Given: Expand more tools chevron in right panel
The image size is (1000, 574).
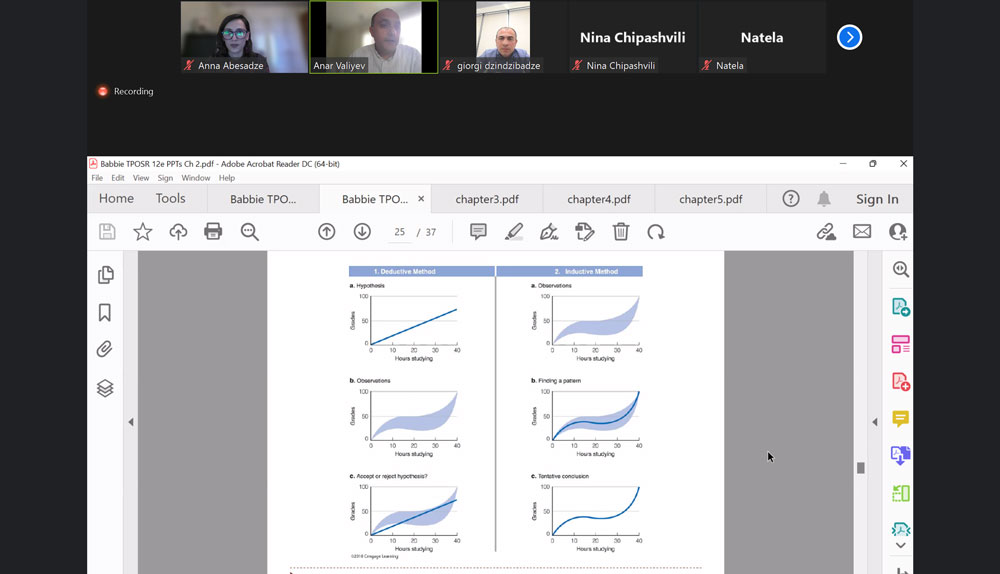Looking at the screenshot, I should (900, 545).
